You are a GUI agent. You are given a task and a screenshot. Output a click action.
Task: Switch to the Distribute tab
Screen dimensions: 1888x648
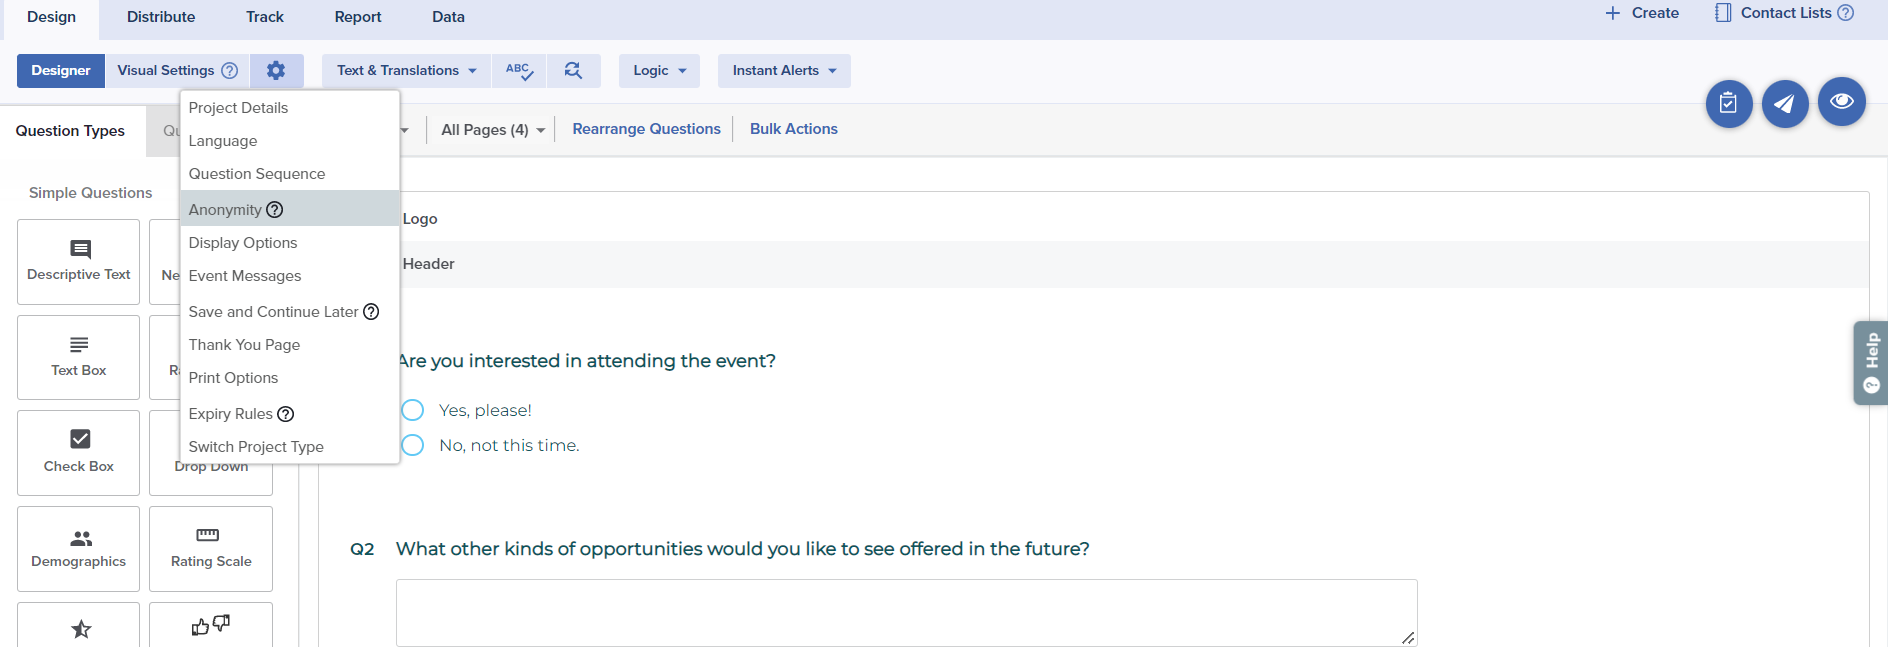coord(161,17)
